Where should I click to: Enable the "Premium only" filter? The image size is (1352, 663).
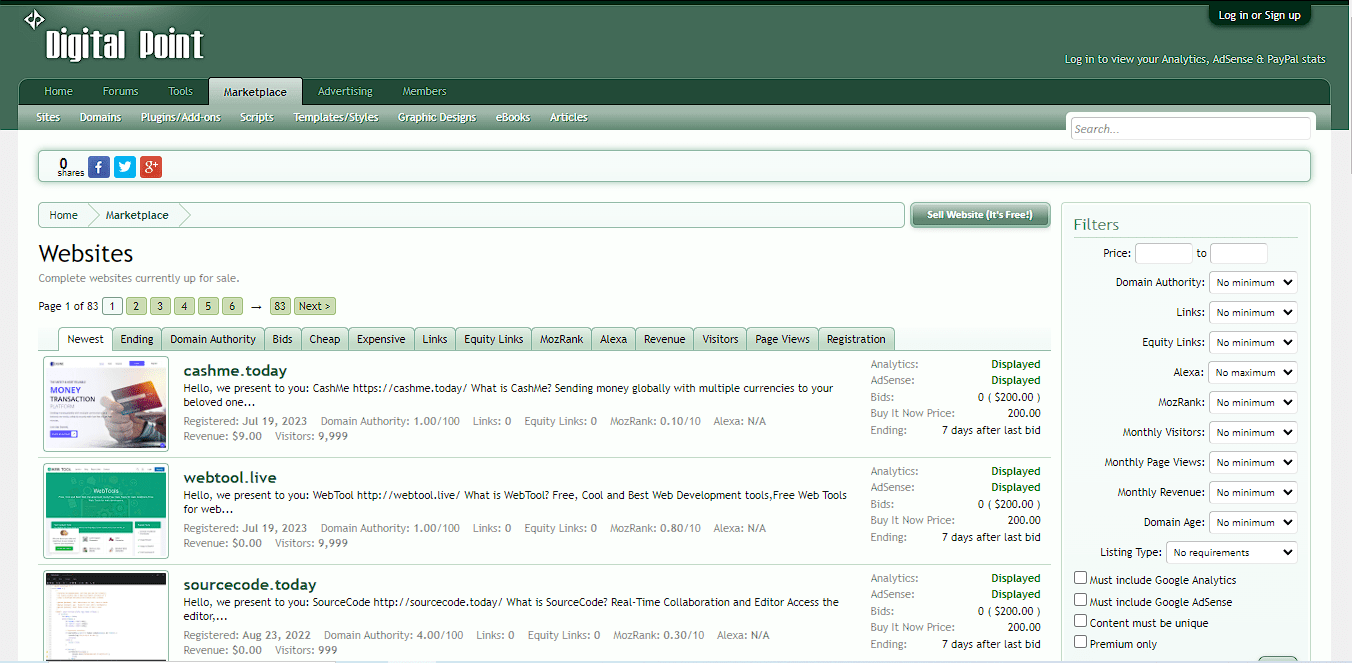(x=1080, y=644)
